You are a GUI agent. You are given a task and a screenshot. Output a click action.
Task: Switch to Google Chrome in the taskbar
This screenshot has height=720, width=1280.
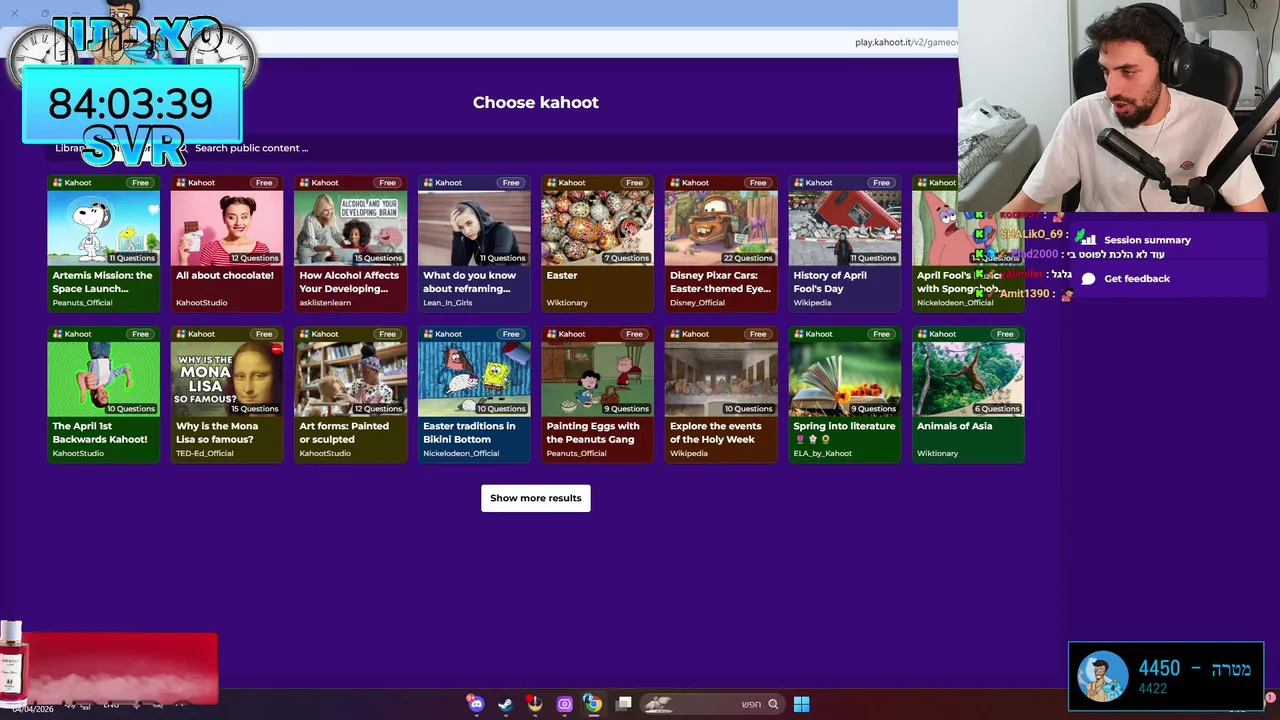click(593, 704)
